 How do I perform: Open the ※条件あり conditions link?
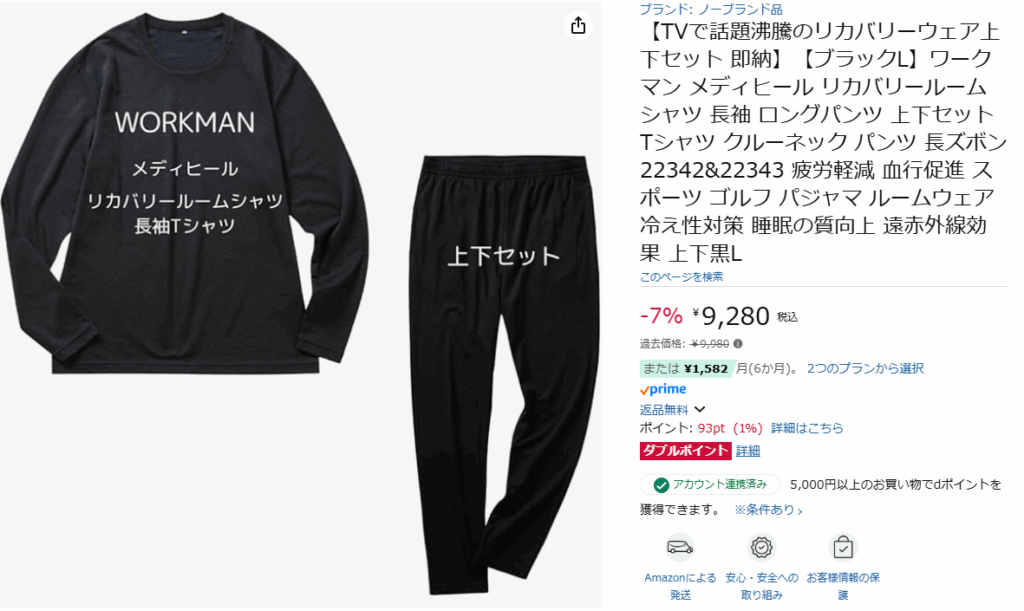point(768,510)
